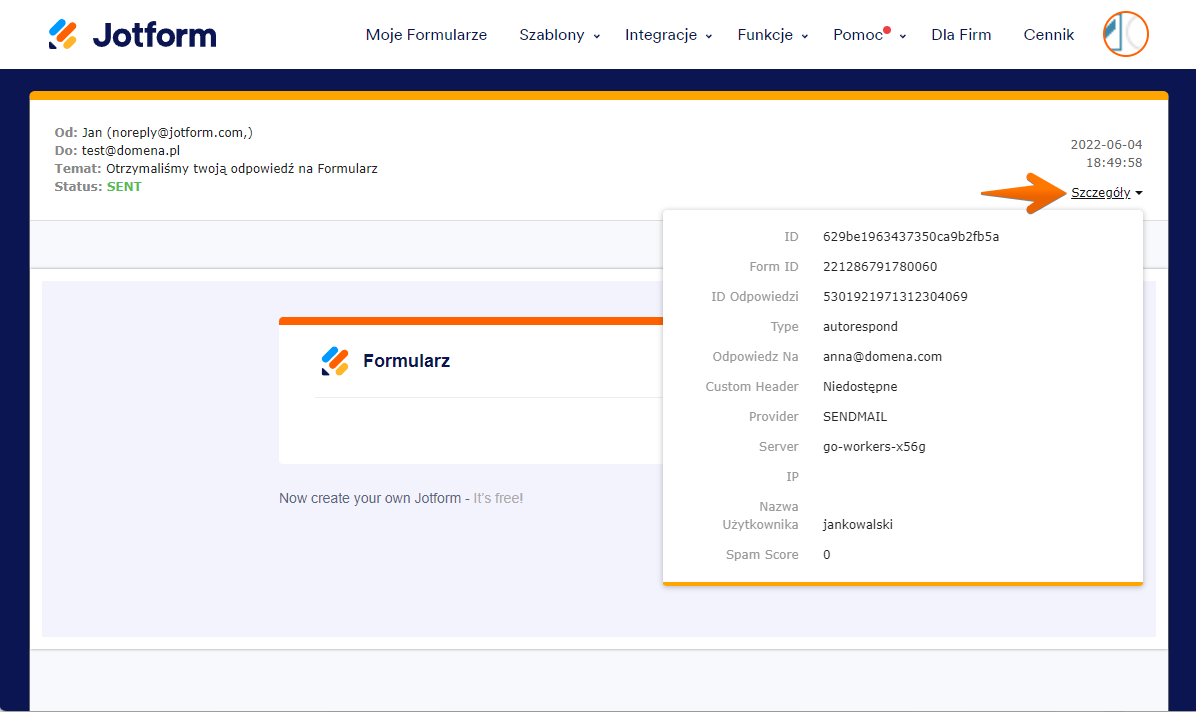Click the Provider value SENDMAIL
This screenshot has height=712, width=1196.
click(x=855, y=417)
